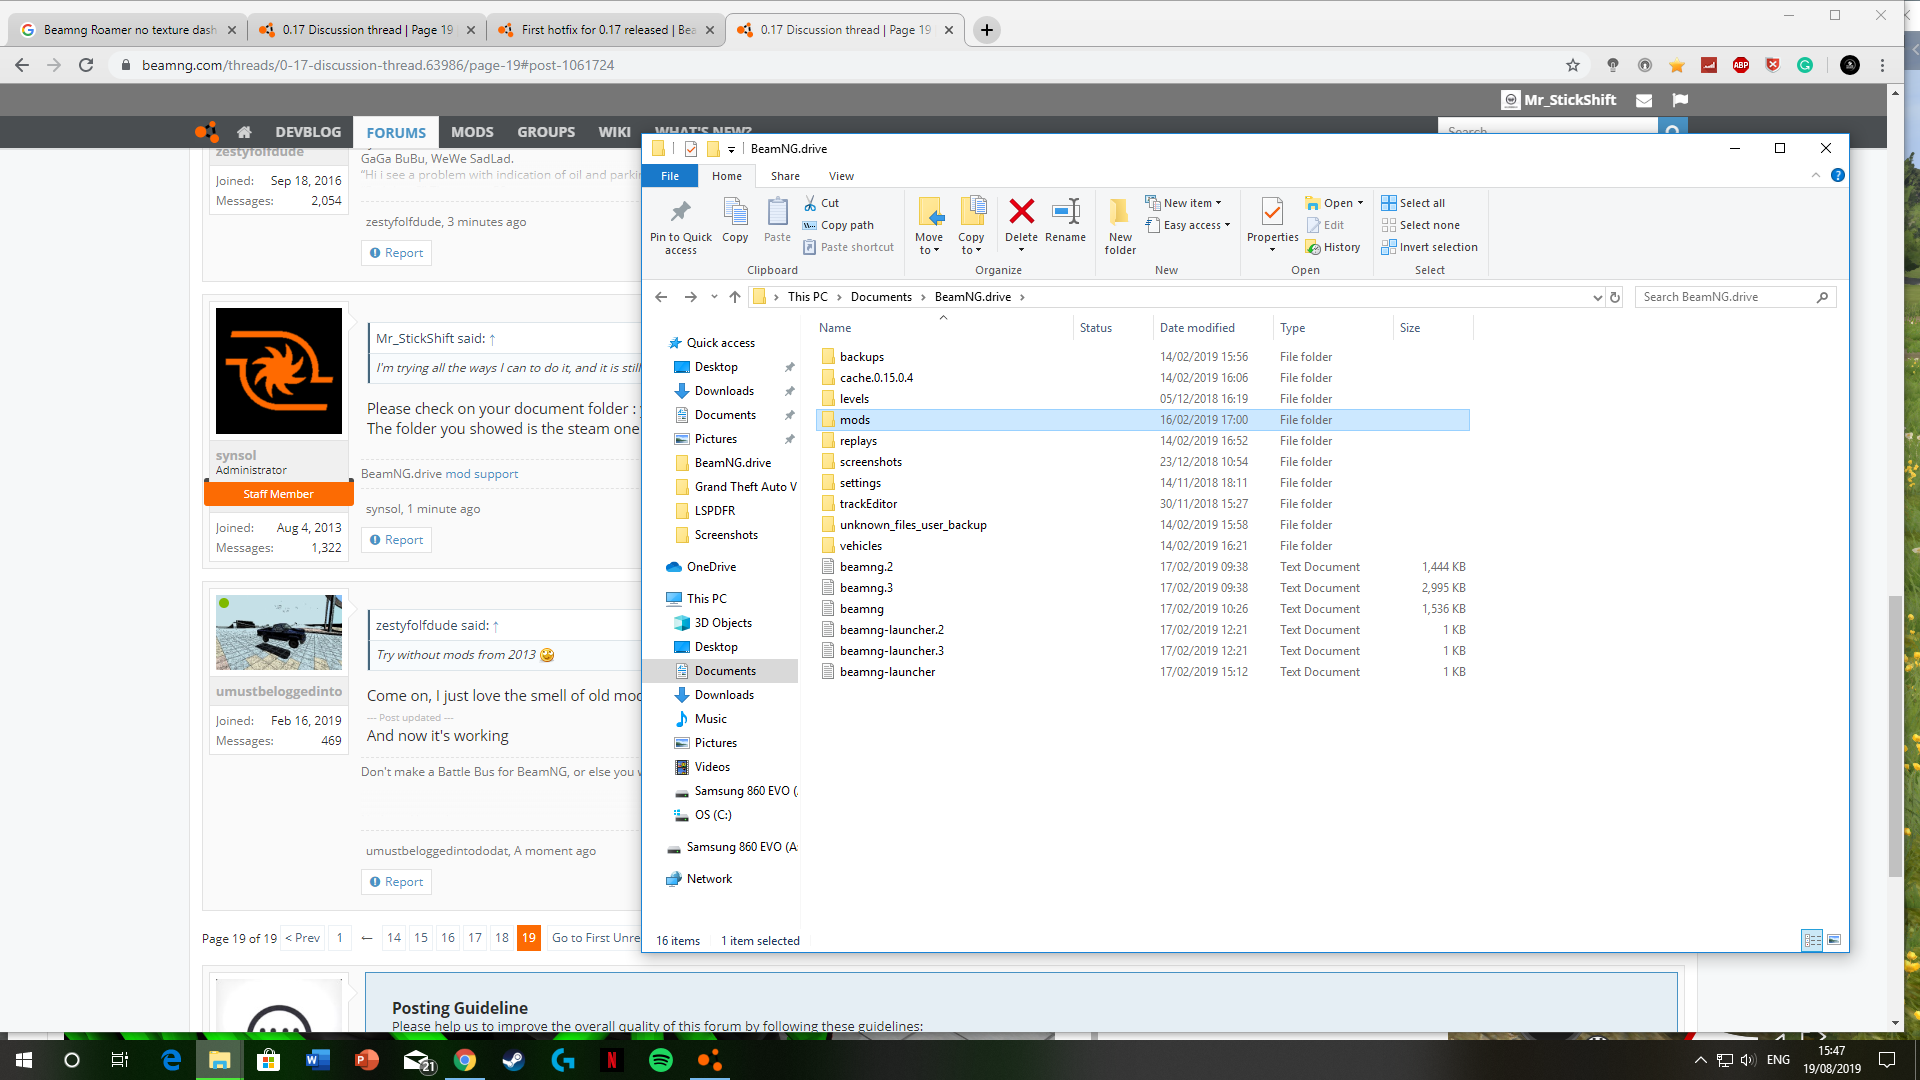This screenshot has height=1080, width=1920.
Task: Open Windows notification center
Action: click(x=1887, y=1060)
